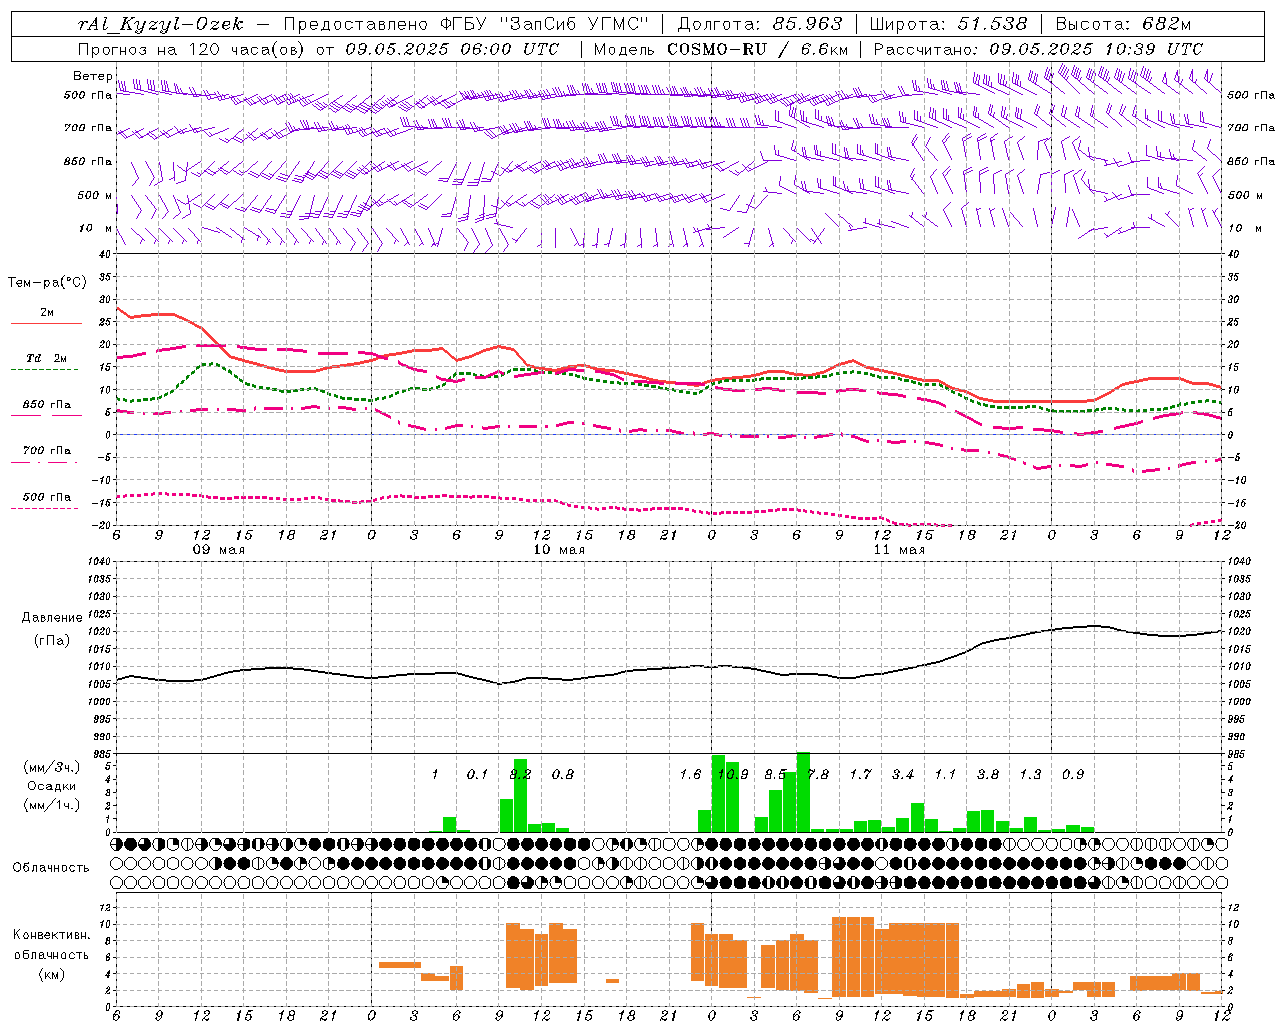The width and height of the screenshot is (1280, 1024).
Task: Click the 8.5 precipitation total
Action: point(775,775)
